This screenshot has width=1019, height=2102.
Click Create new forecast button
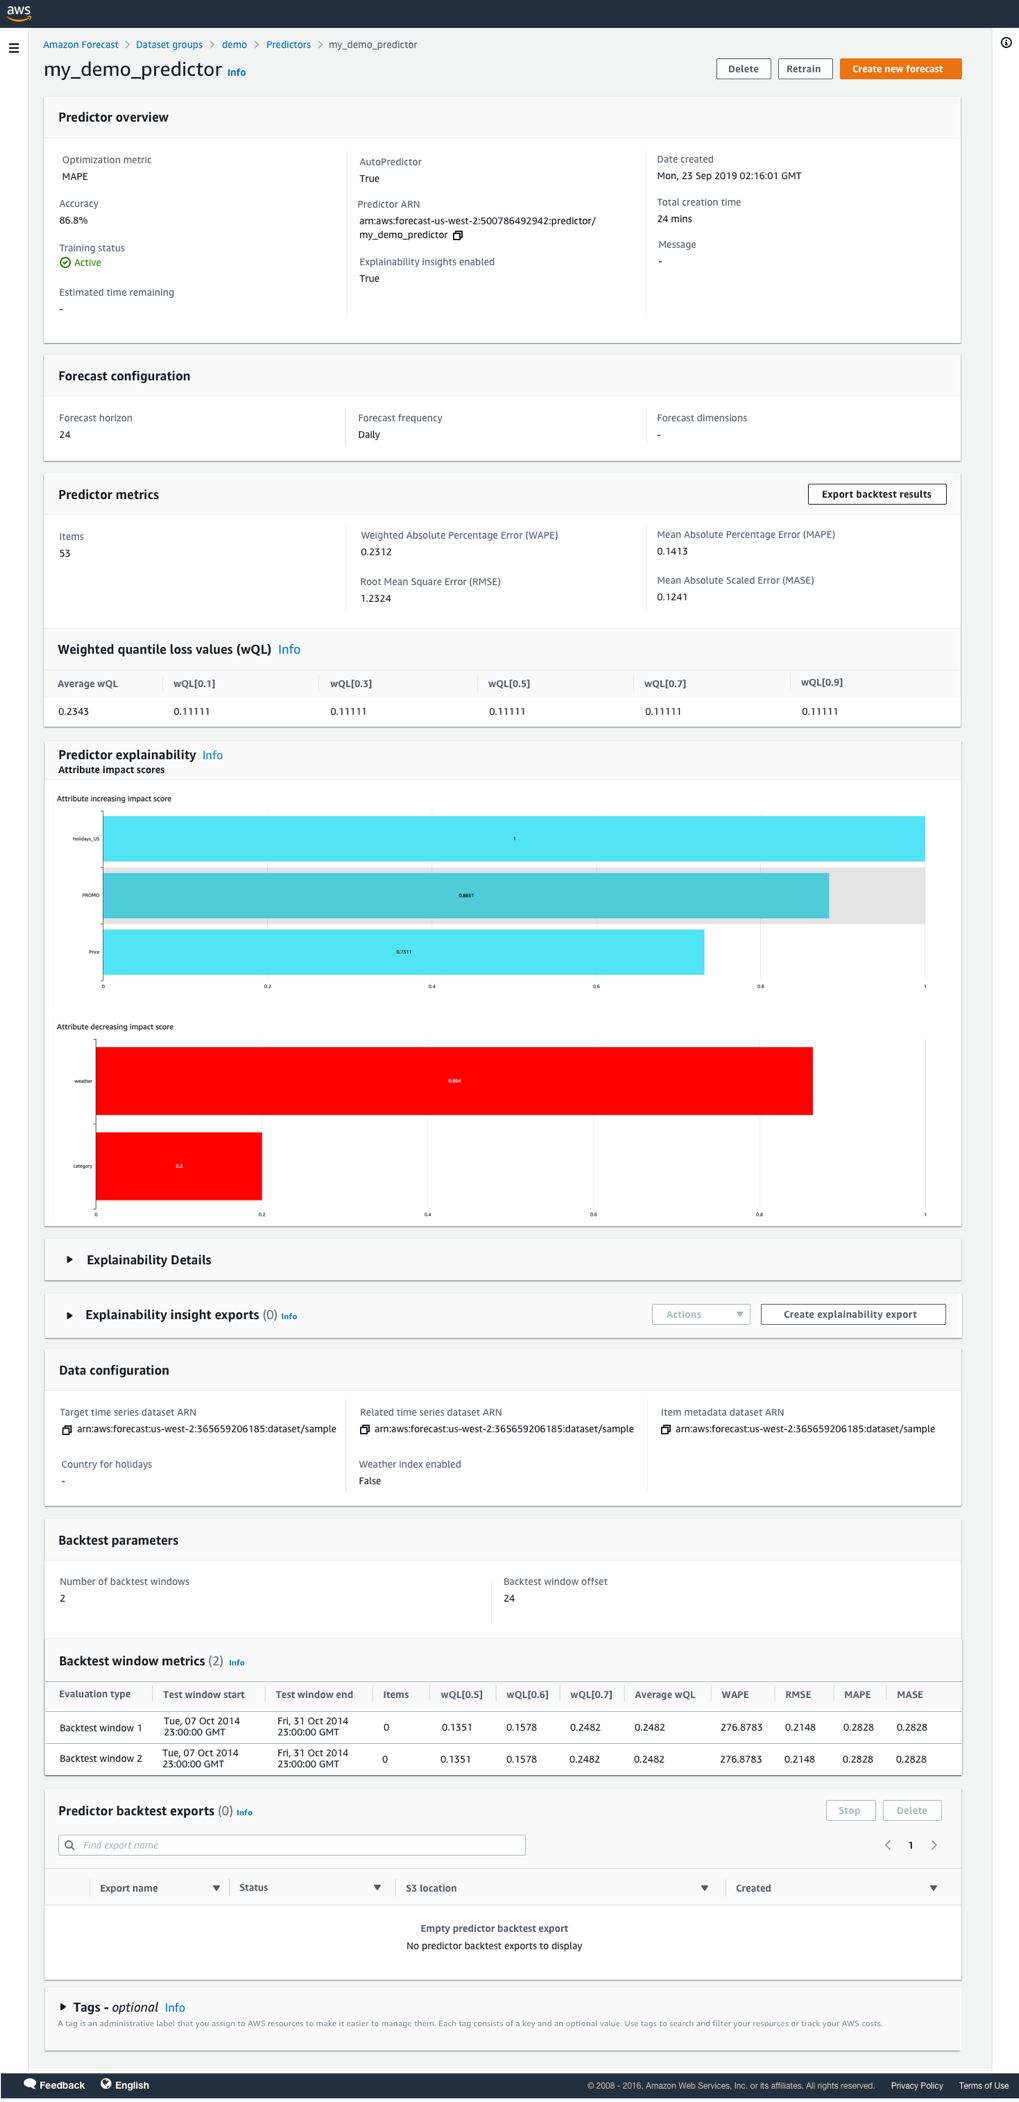pyautogui.click(x=900, y=69)
